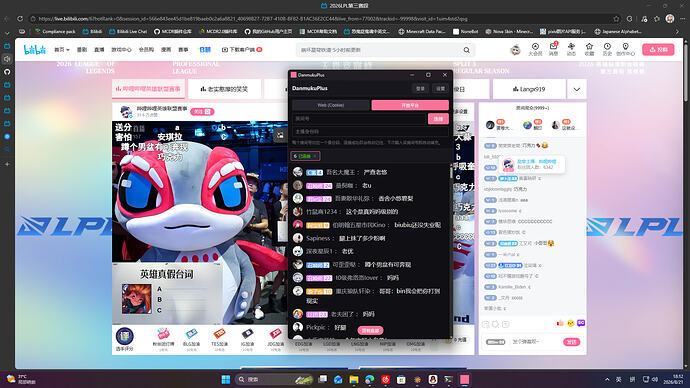The height and width of the screenshot is (388, 690).
Task: Click the pink 发送 send button in chat
Action: (x=571, y=342)
